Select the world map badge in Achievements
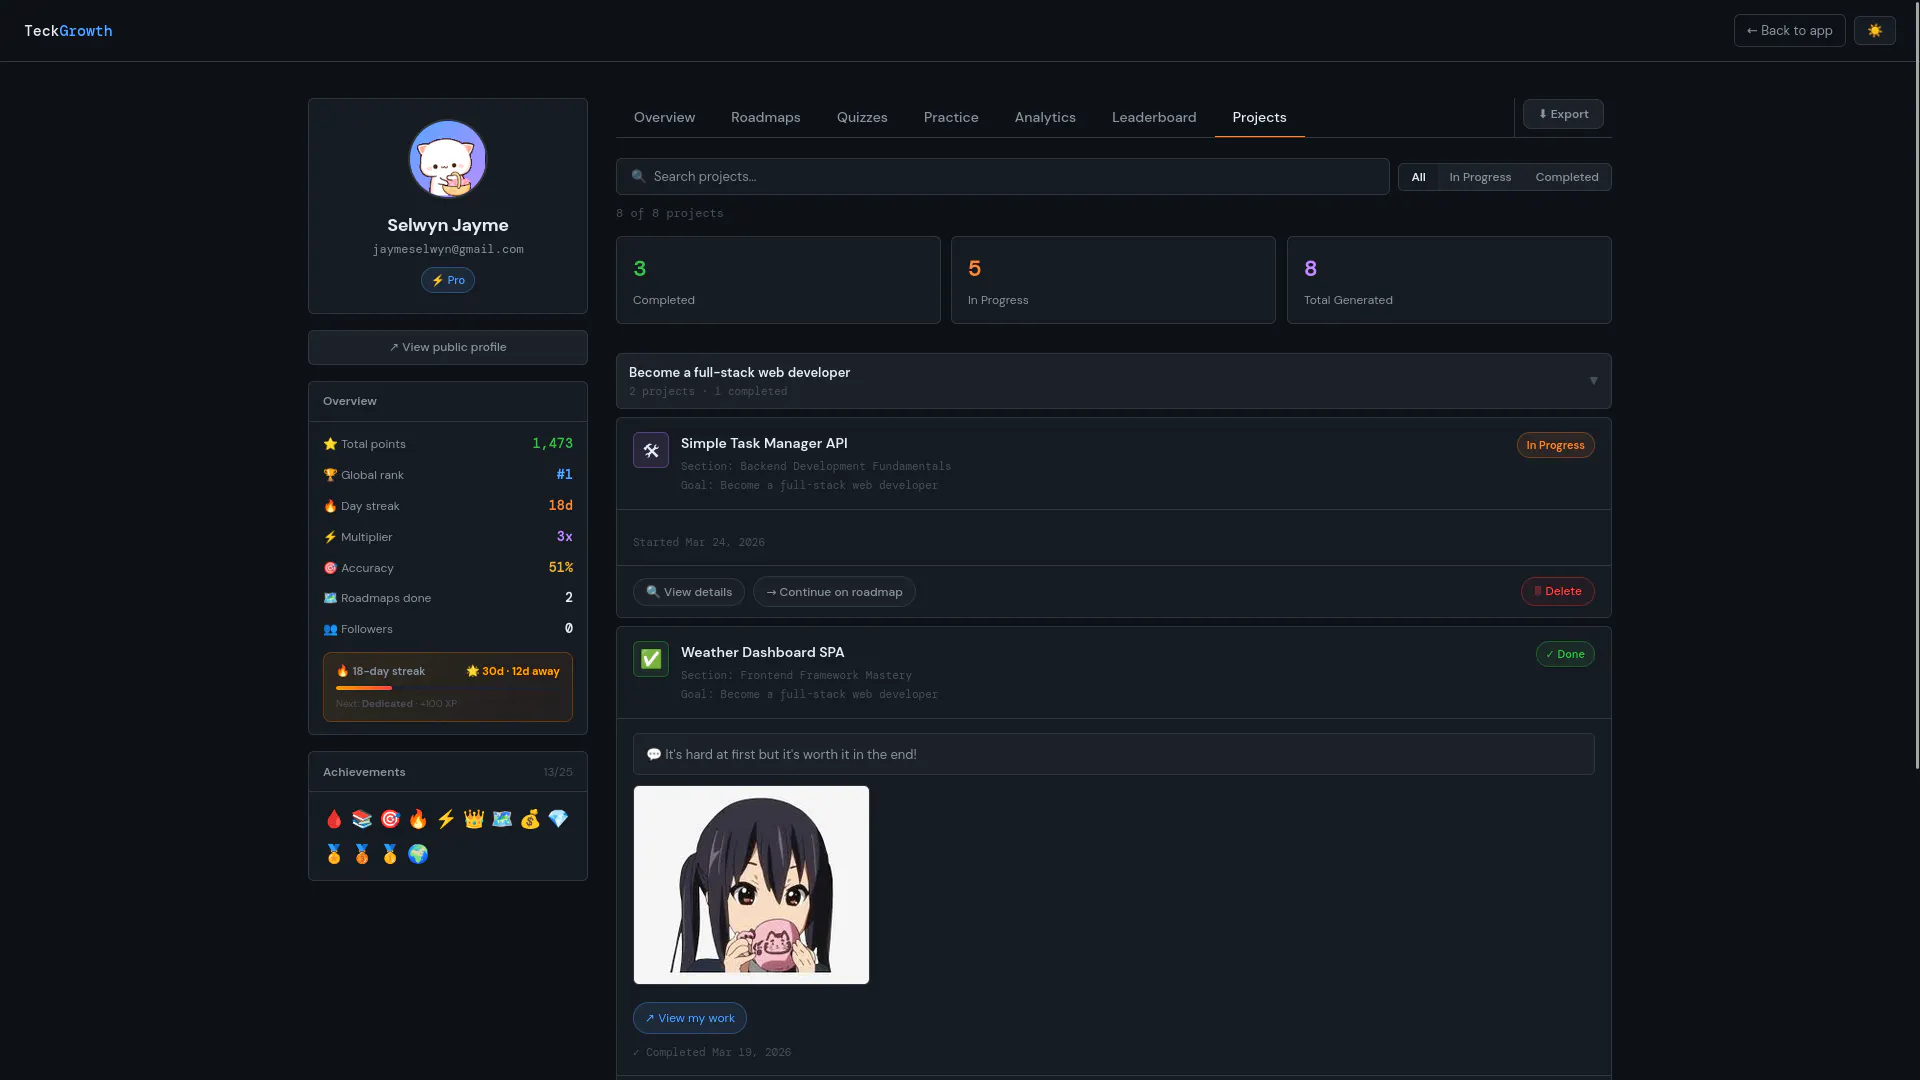 click(x=502, y=819)
